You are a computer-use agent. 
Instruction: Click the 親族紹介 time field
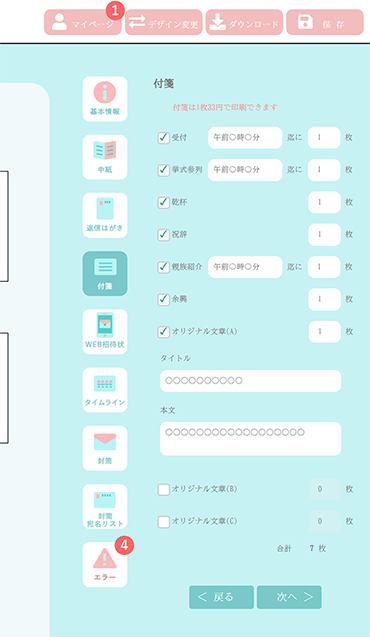click(x=245, y=267)
